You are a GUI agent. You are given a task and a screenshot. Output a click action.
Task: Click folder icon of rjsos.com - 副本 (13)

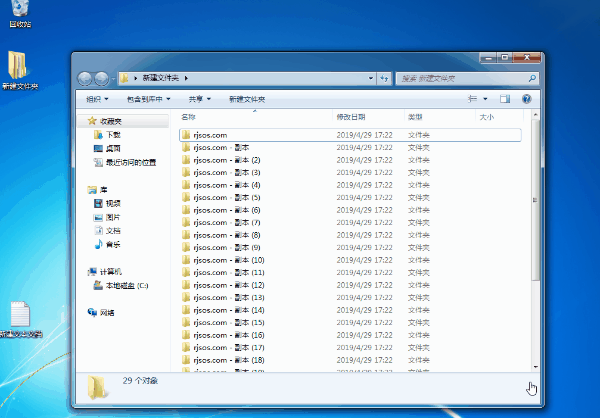point(186,297)
